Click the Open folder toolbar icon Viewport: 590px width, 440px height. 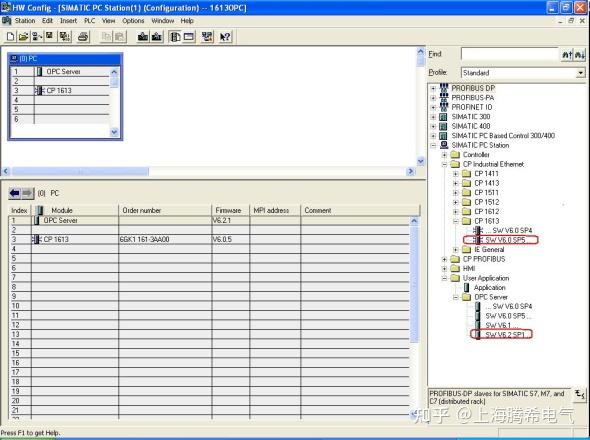pyautogui.click(x=24, y=37)
